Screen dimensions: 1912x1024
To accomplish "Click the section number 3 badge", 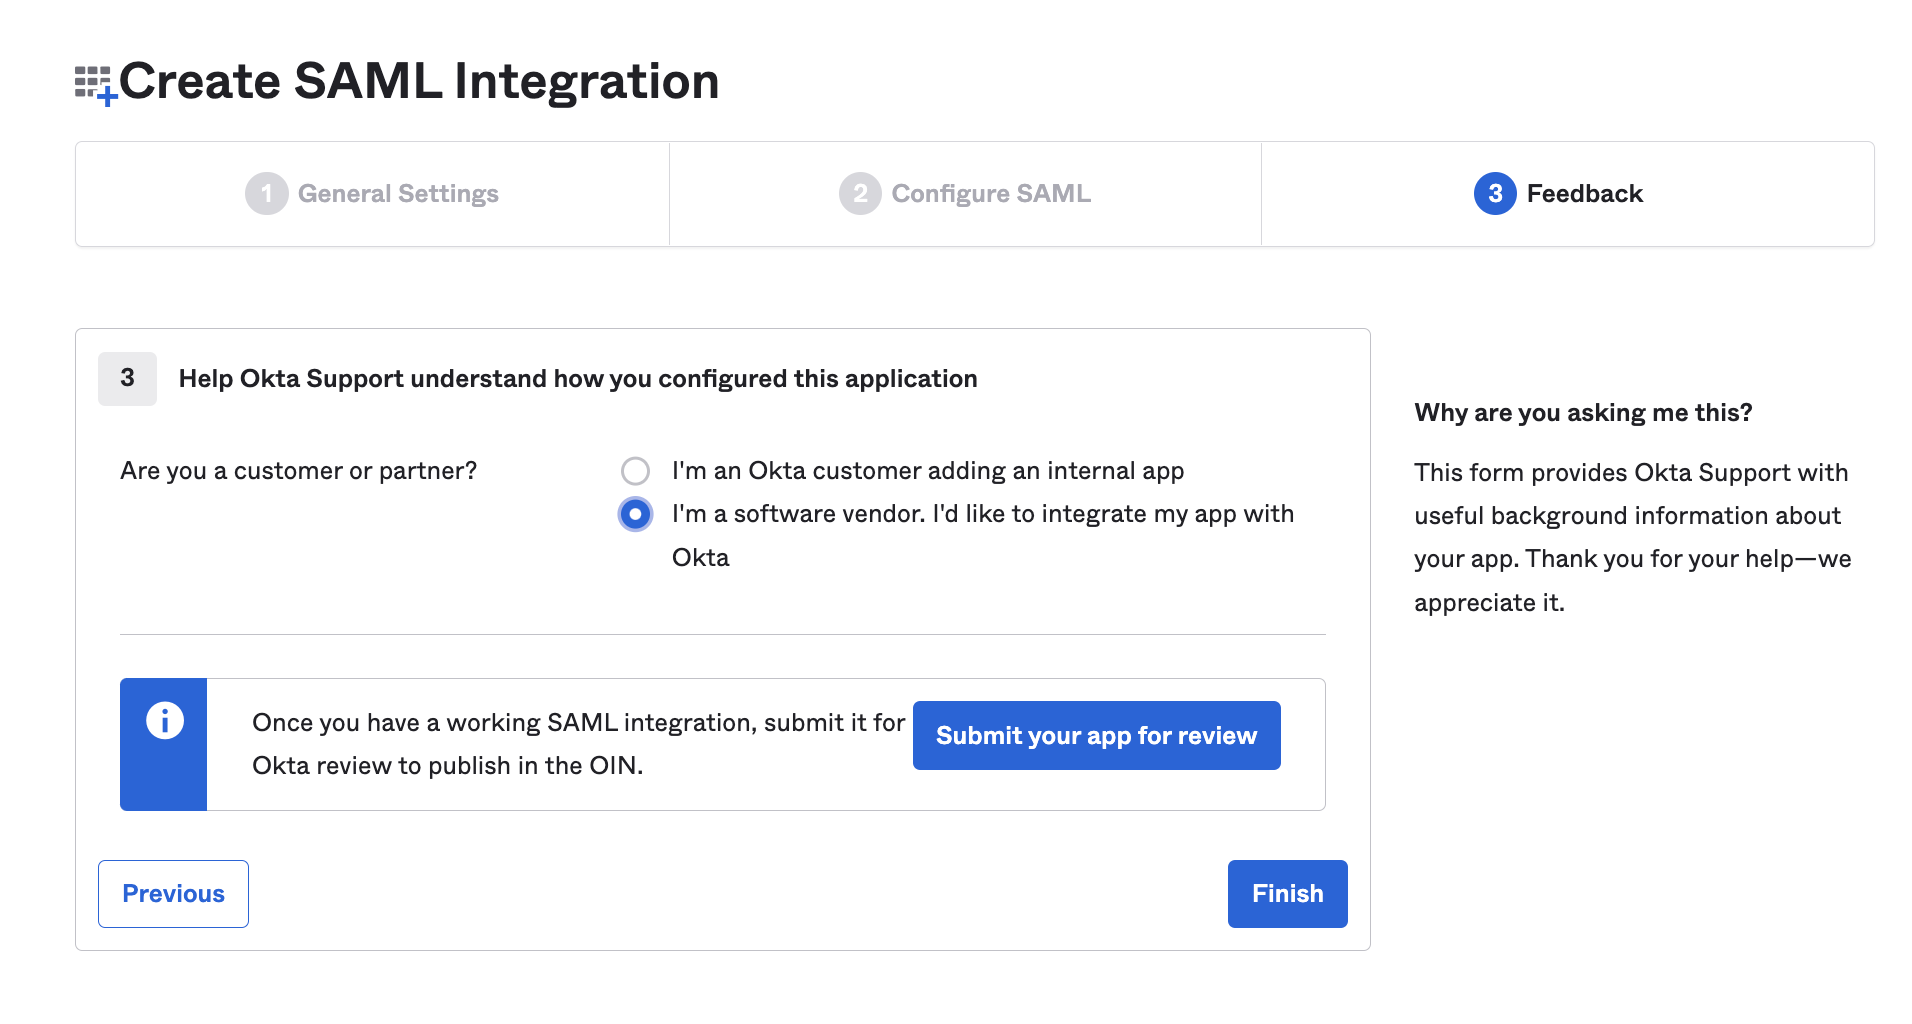I will point(127,378).
